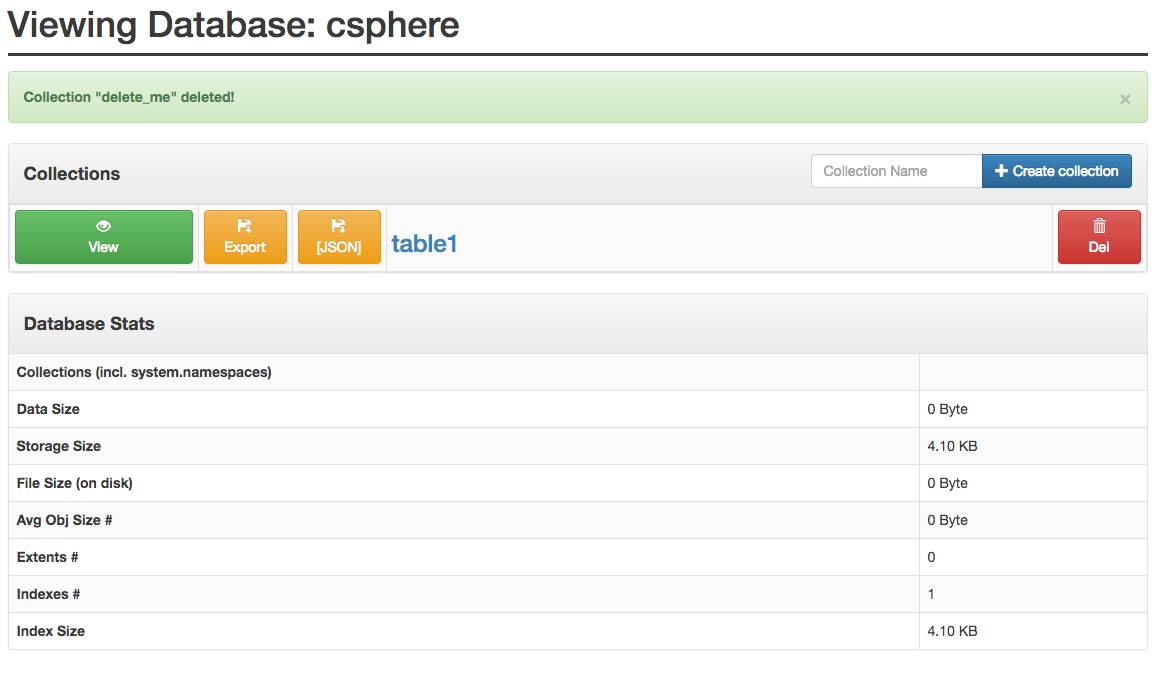This screenshot has height=692, width=1162.
Task: Click the green collection deleted message text
Action: pos(129,97)
